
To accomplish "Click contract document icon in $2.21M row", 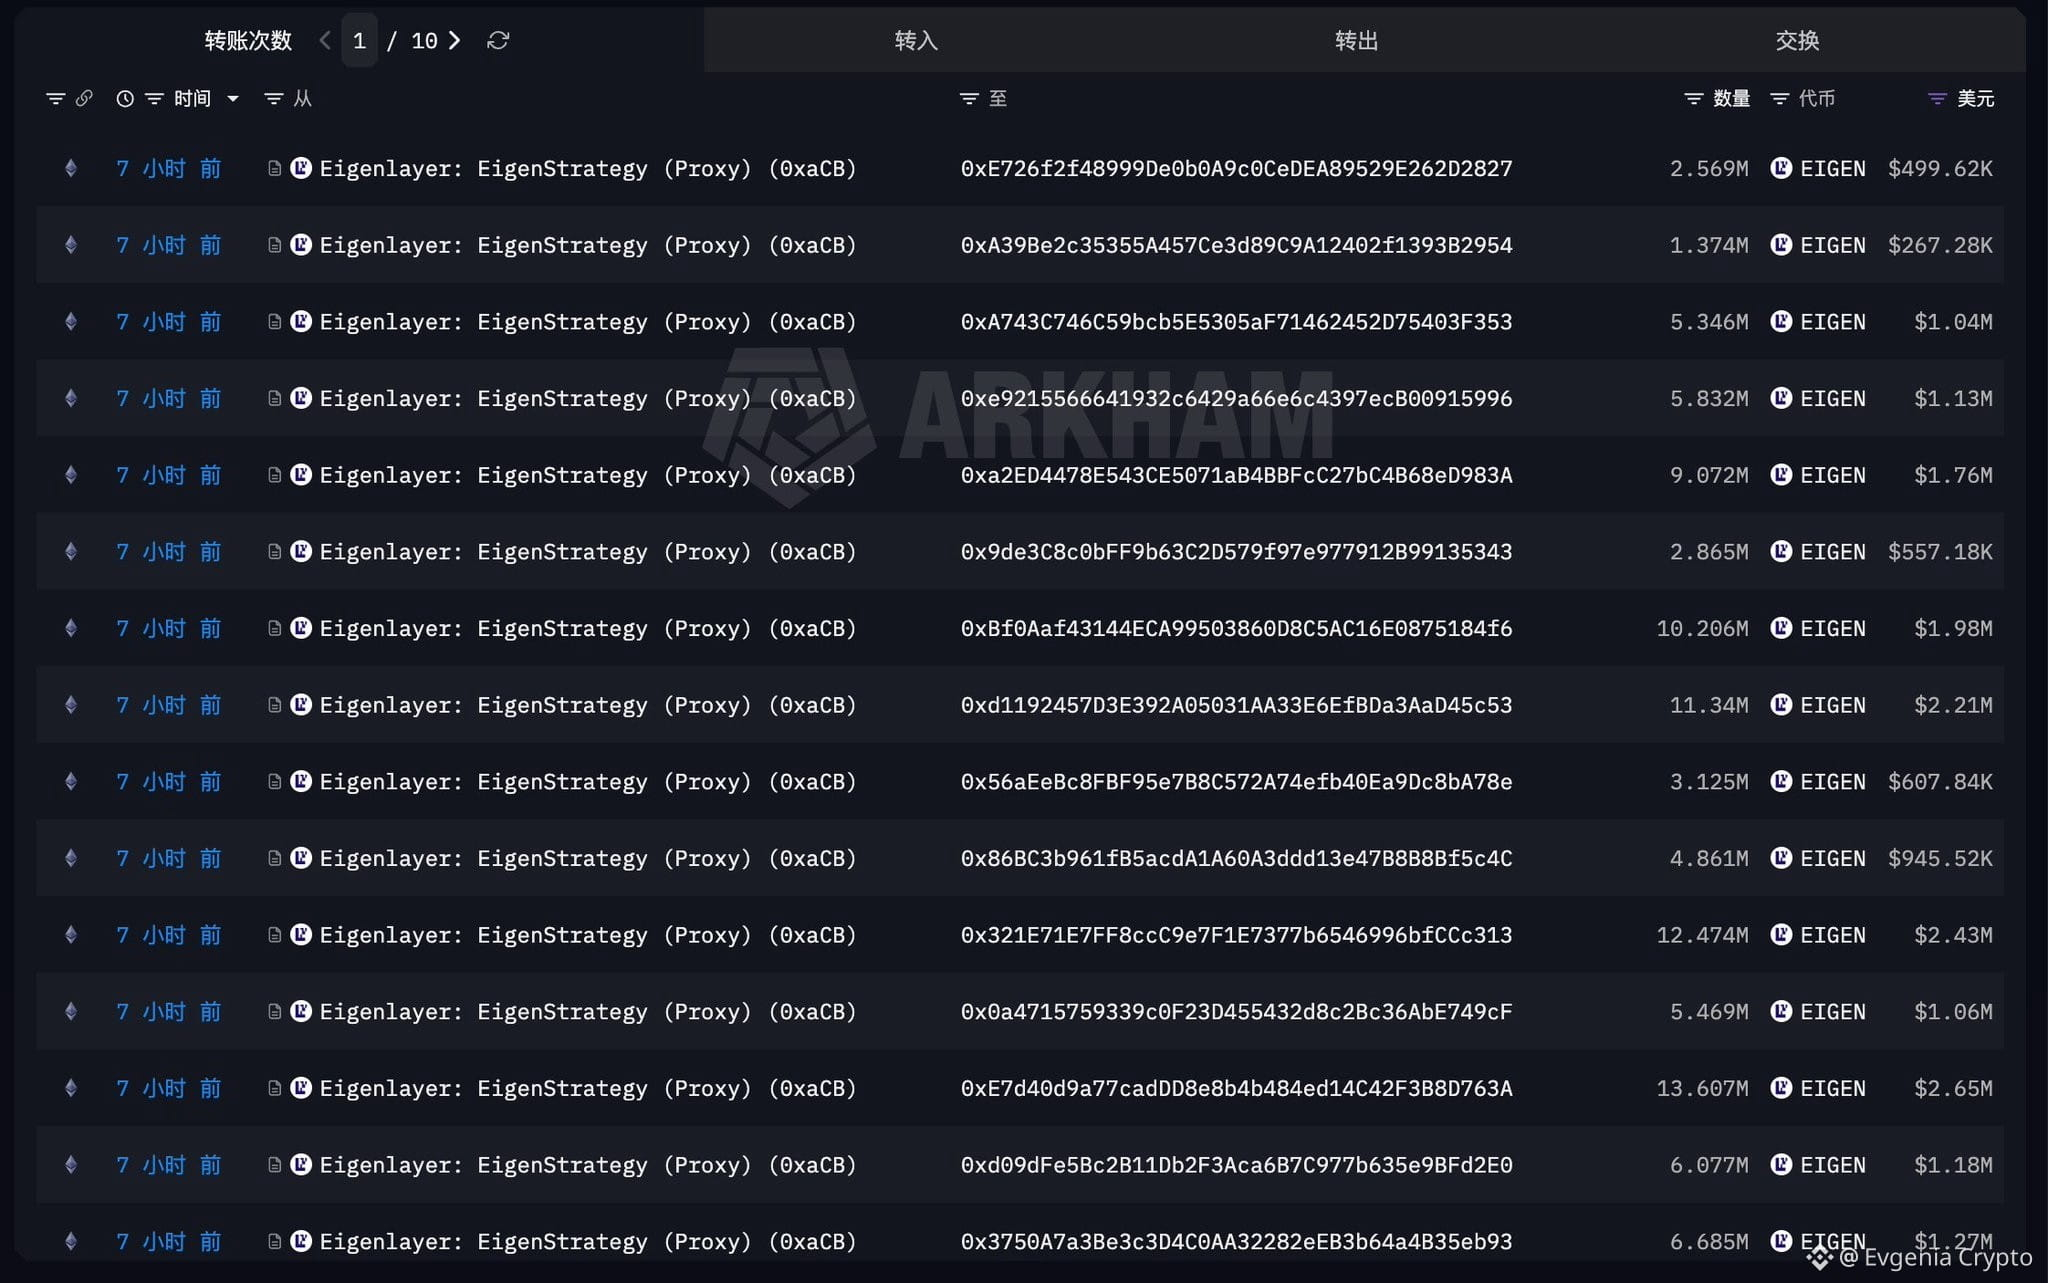I will [274, 705].
